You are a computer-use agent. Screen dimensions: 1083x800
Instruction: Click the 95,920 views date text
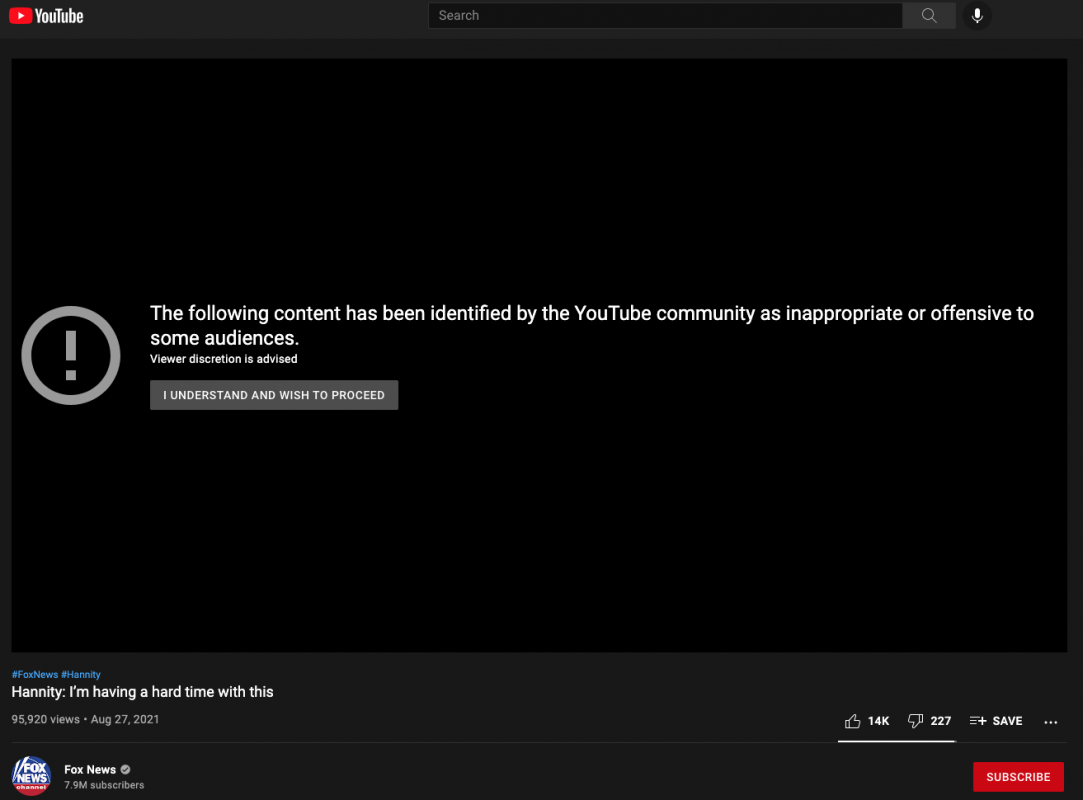pos(85,719)
